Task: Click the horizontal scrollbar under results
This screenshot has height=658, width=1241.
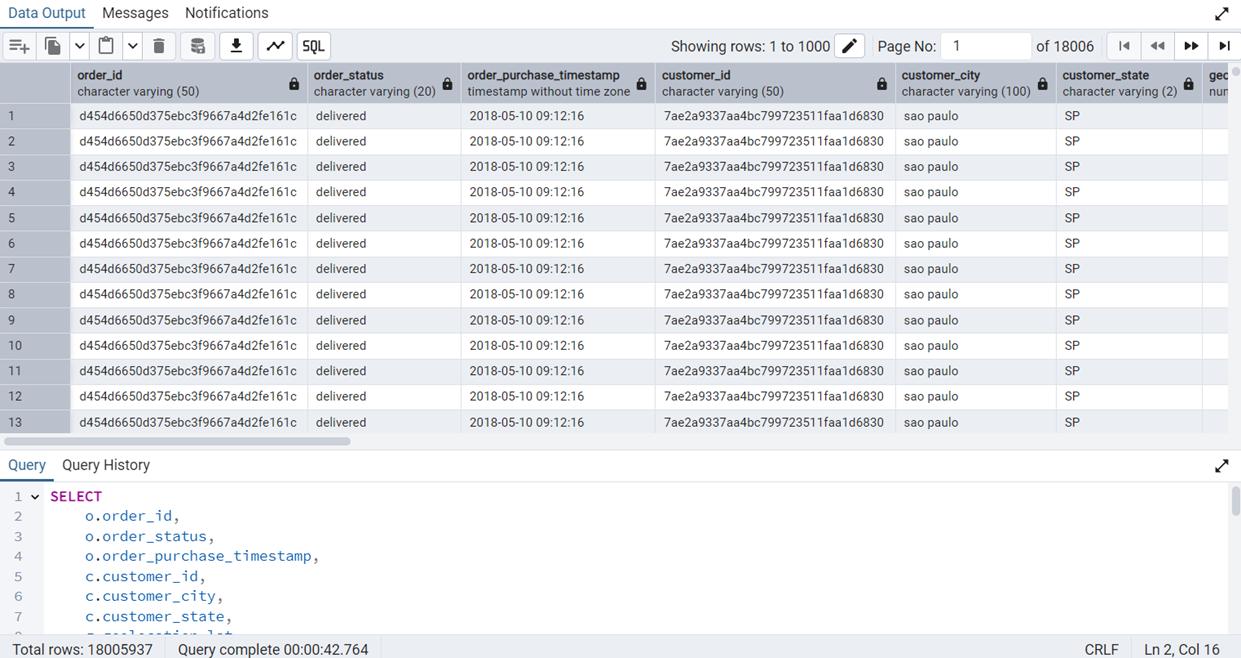Action: 178,441
